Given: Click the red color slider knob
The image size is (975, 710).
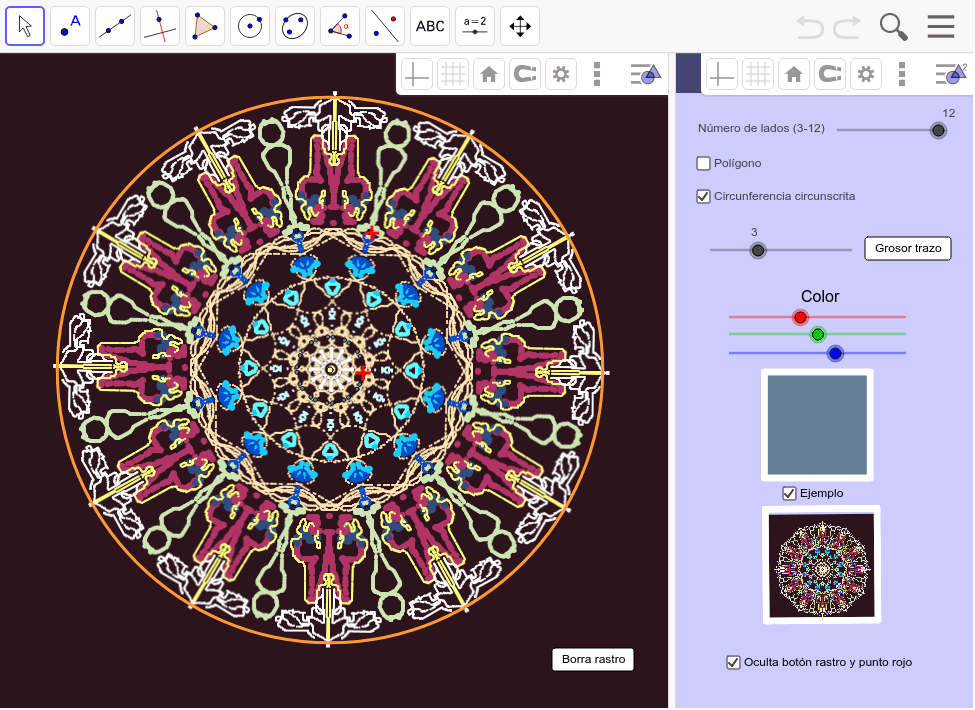Looking at the screenshot, I should [x=800, y=317].
